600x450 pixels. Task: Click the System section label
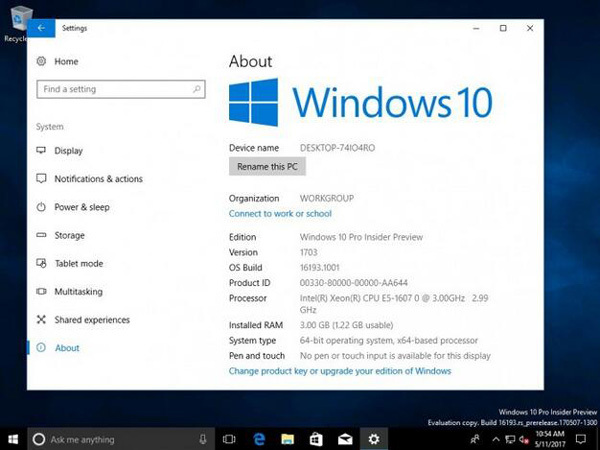50,127
